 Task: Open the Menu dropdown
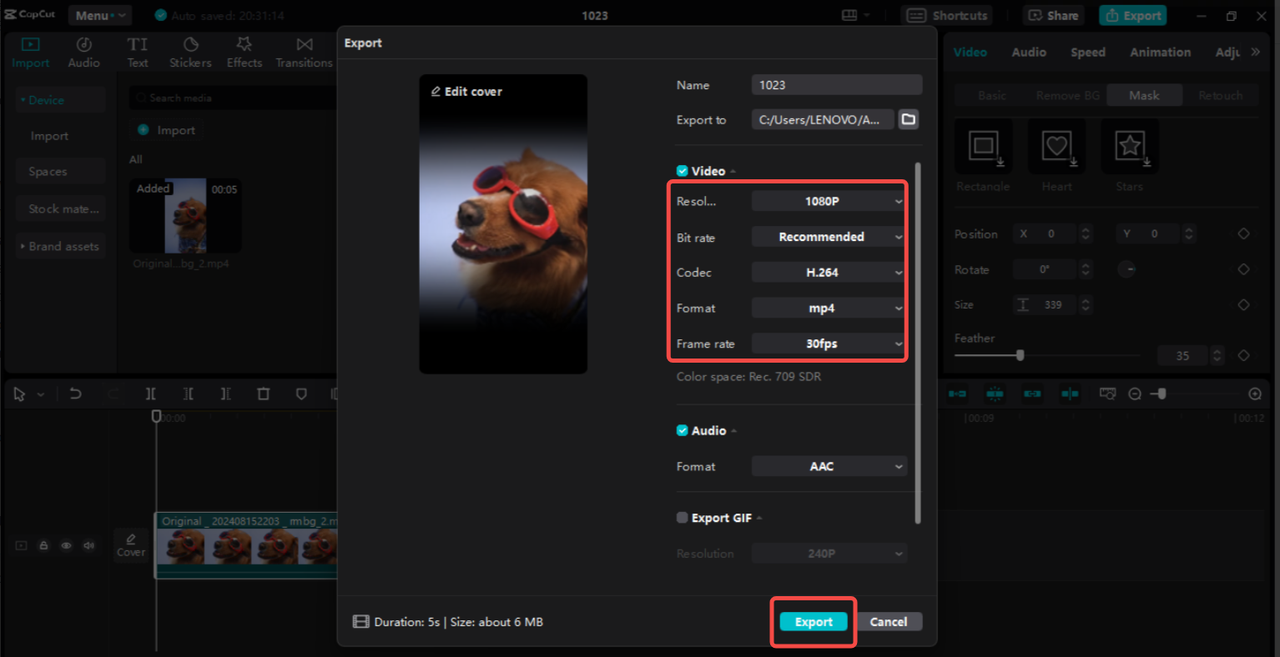pos(100,15)
